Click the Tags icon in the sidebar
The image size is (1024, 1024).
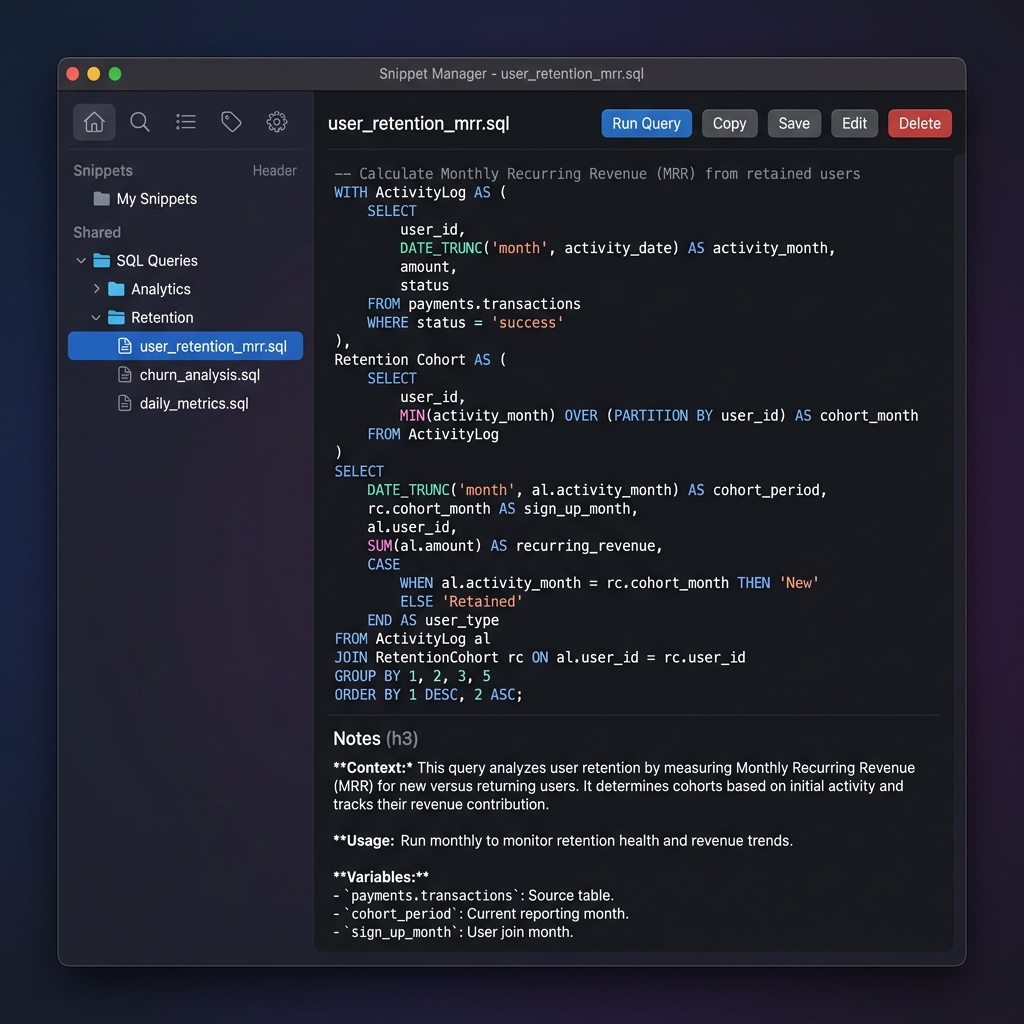click(231, 122)
